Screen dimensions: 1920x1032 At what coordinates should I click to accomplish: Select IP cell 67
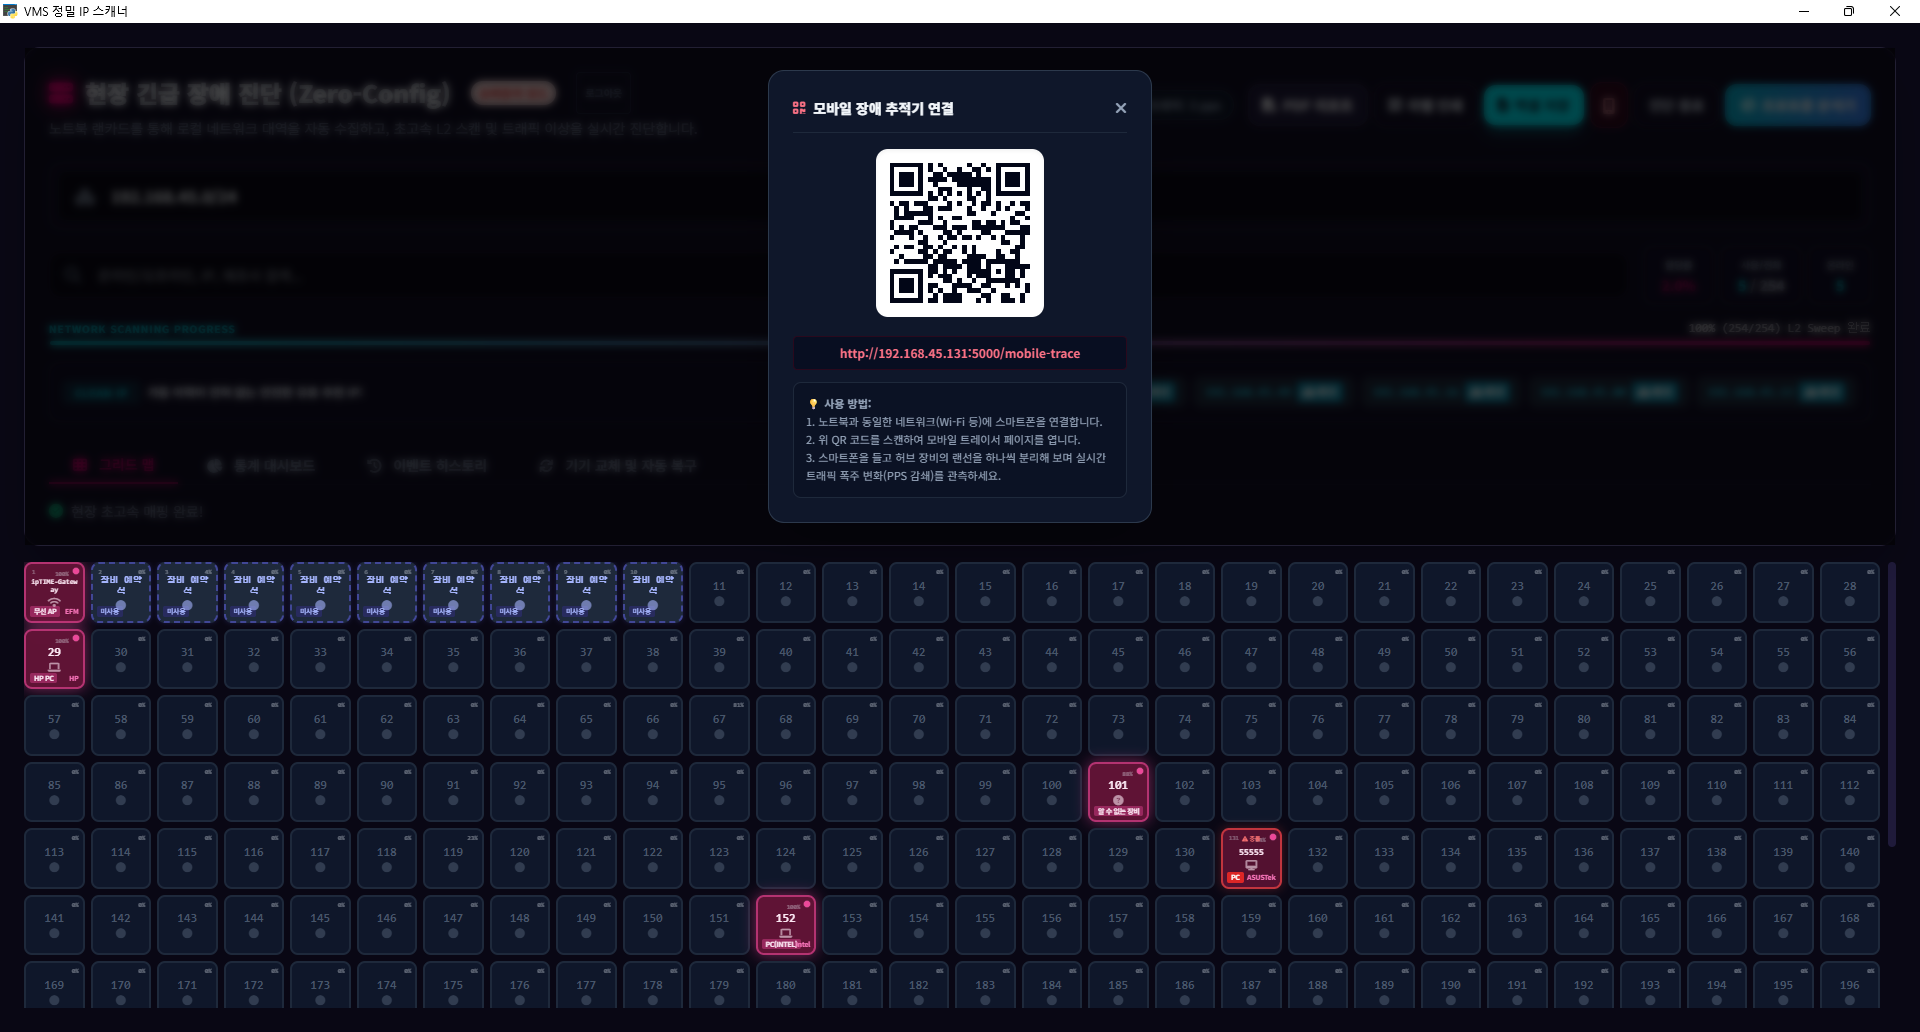[719, 726]
